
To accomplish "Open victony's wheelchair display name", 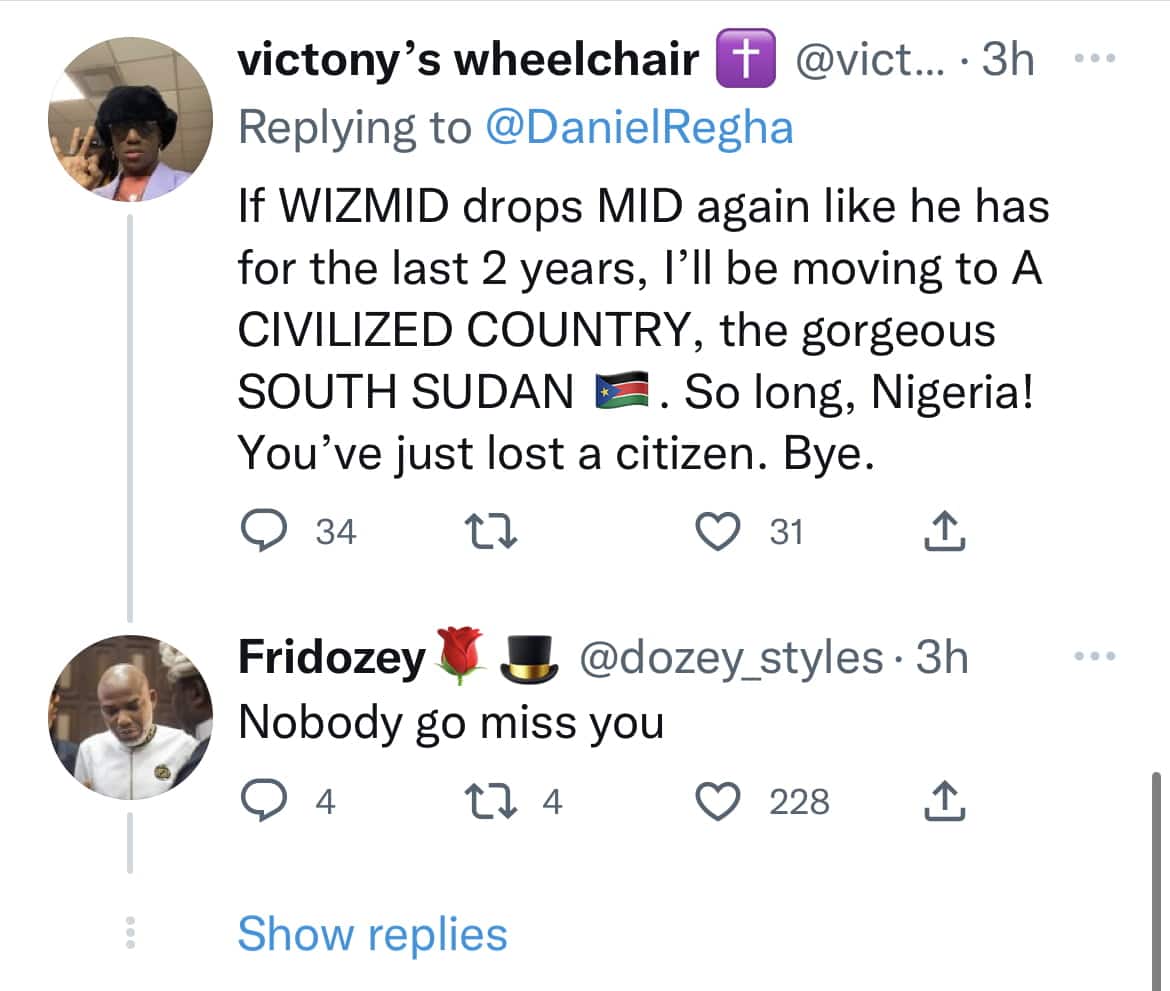I will coord(468,60).
